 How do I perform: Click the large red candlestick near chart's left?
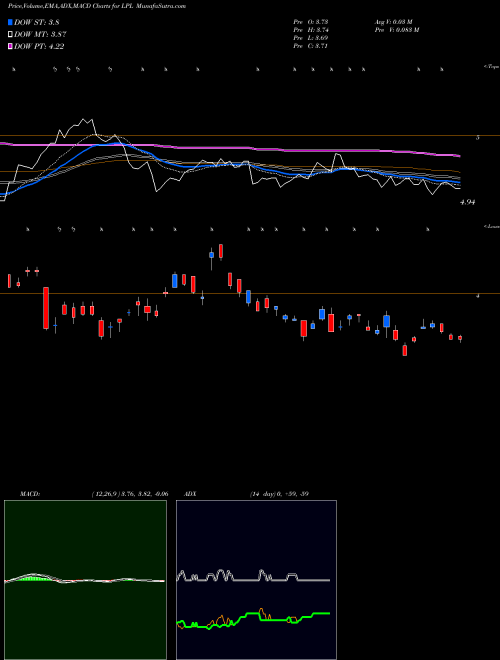click(x=46, y=308)
